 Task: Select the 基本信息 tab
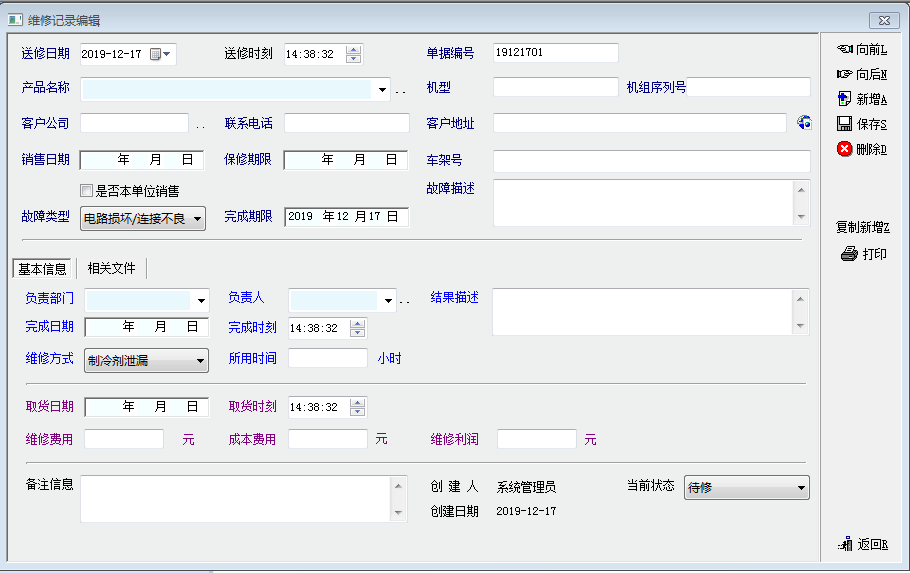click(42, 268)
